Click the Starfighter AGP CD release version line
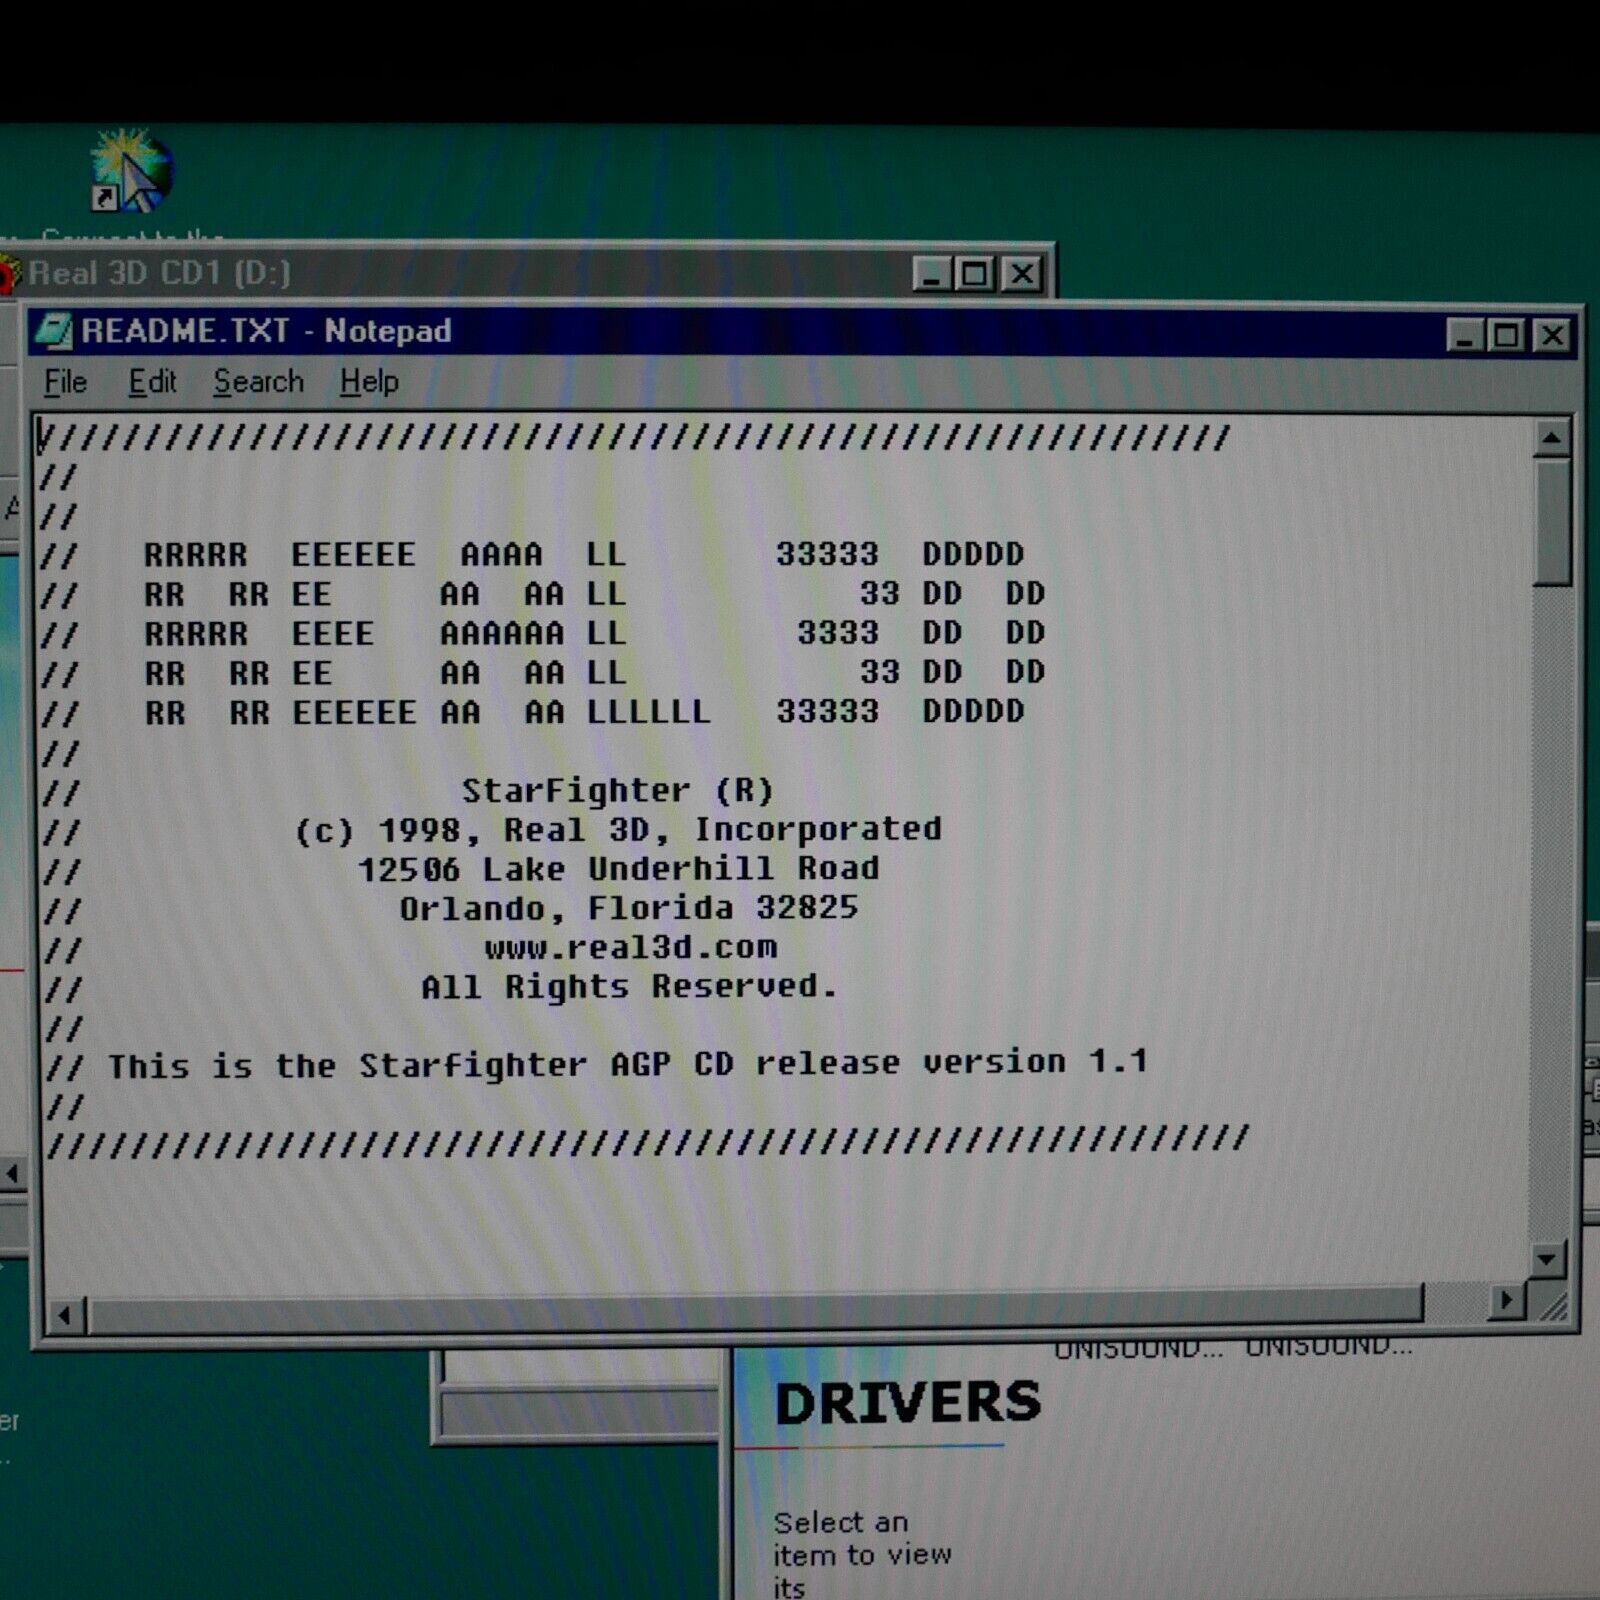1600x1600 pixels. pos(627,1064)
